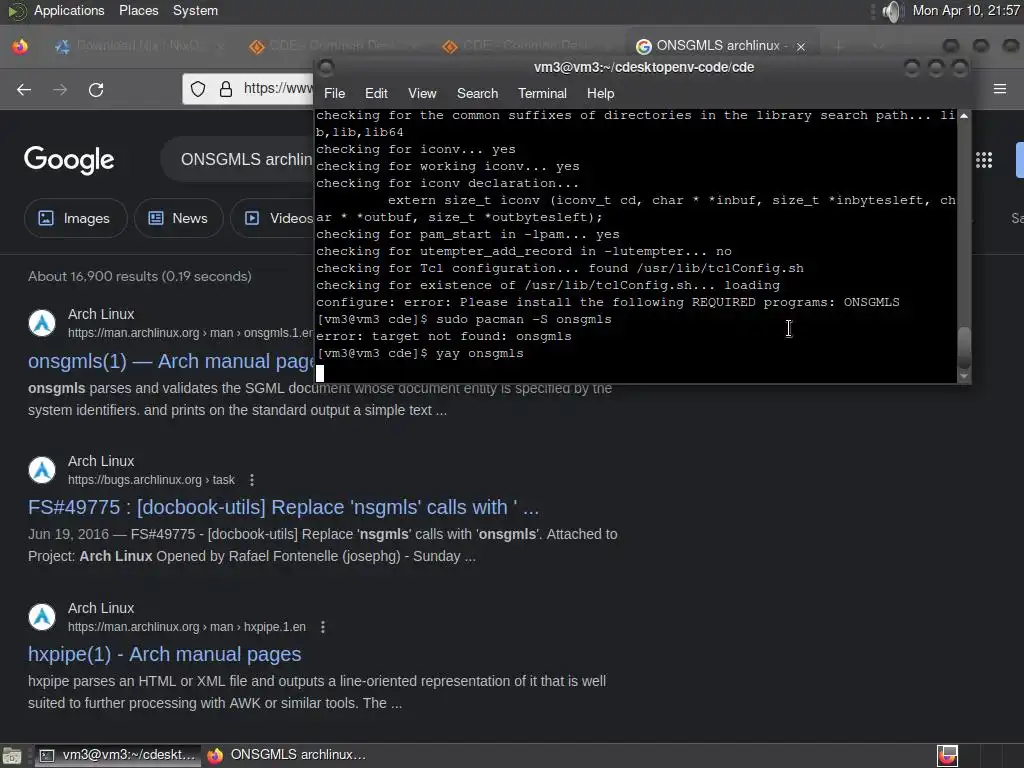This screenshot has height=768, width=1024.
Task: Click the clock showing Mon Apr 10
Action: point(966,10)
